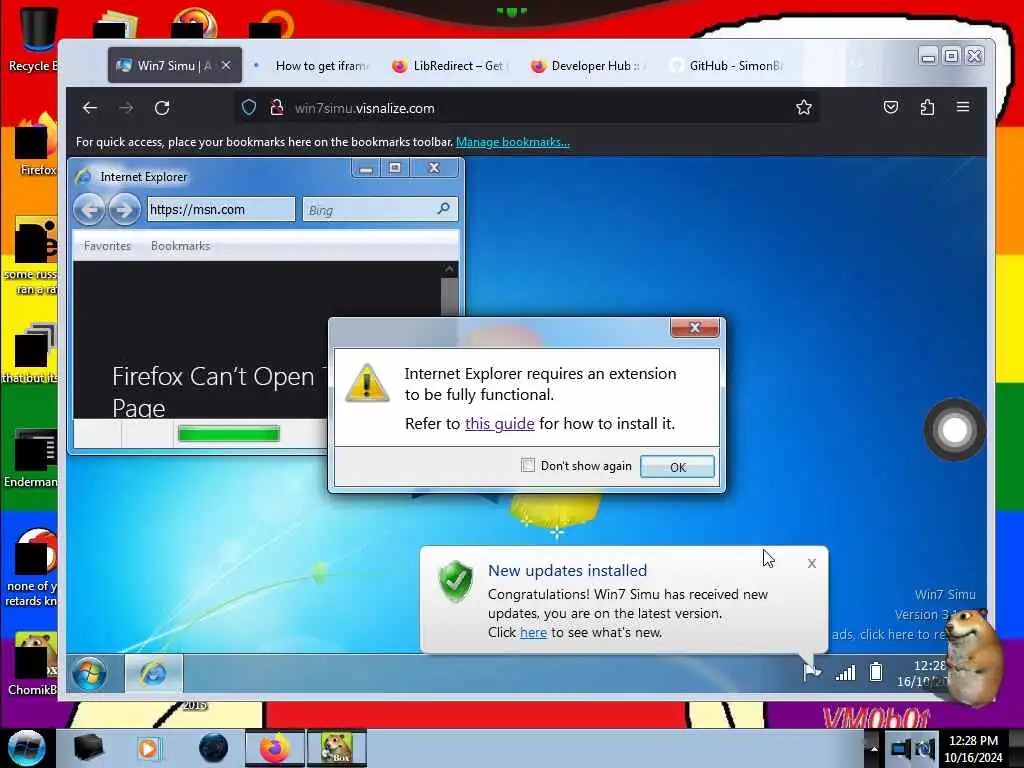Click the Internet Explorer forward button
The width and height of the screenshot is (1024, 768).
[x=124, y=210]
